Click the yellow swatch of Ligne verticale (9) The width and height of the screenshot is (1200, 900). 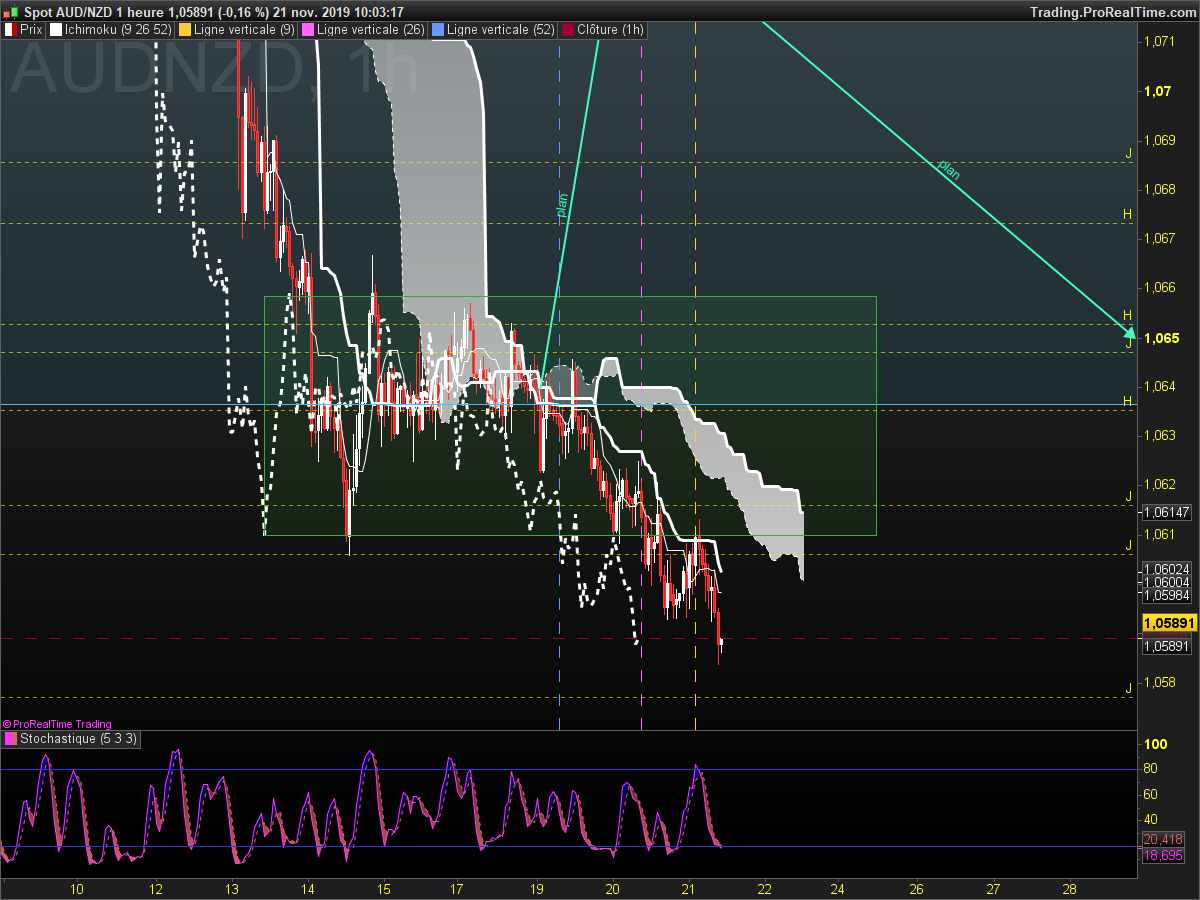click(x=185, y=30)
